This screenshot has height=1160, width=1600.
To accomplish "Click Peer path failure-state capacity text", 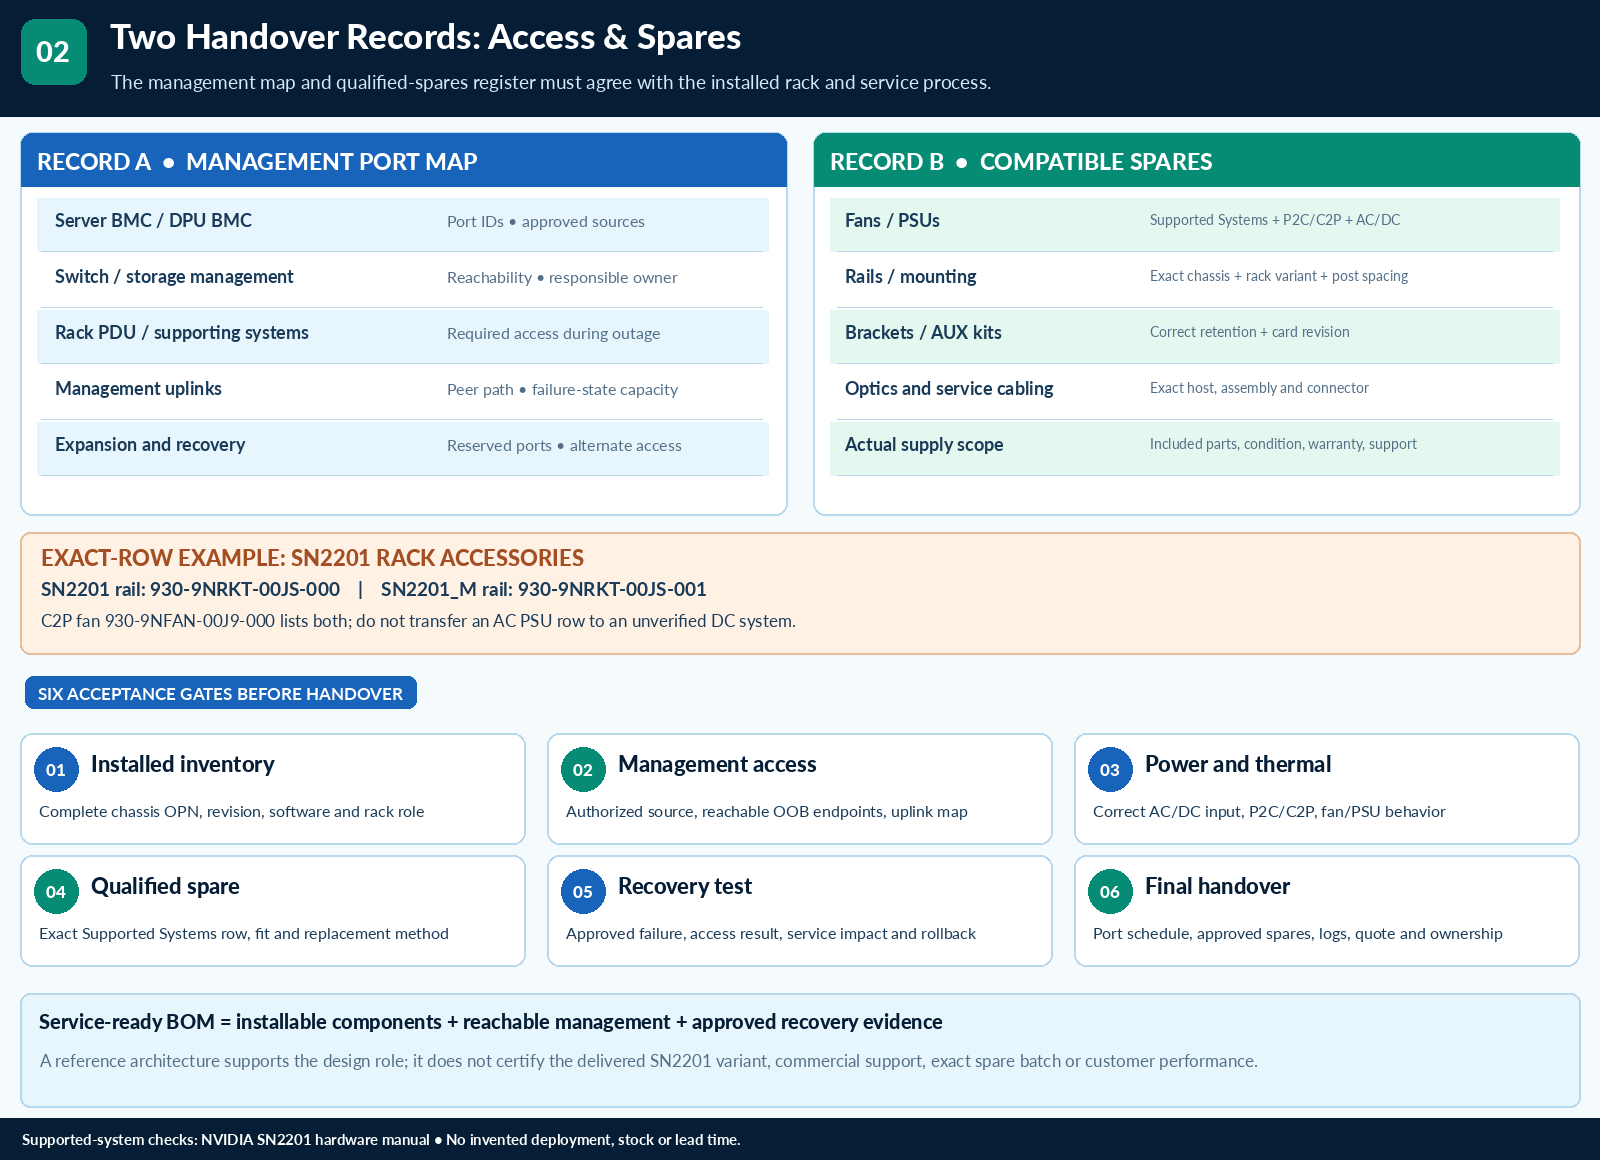I will click(x=562, y=390).
